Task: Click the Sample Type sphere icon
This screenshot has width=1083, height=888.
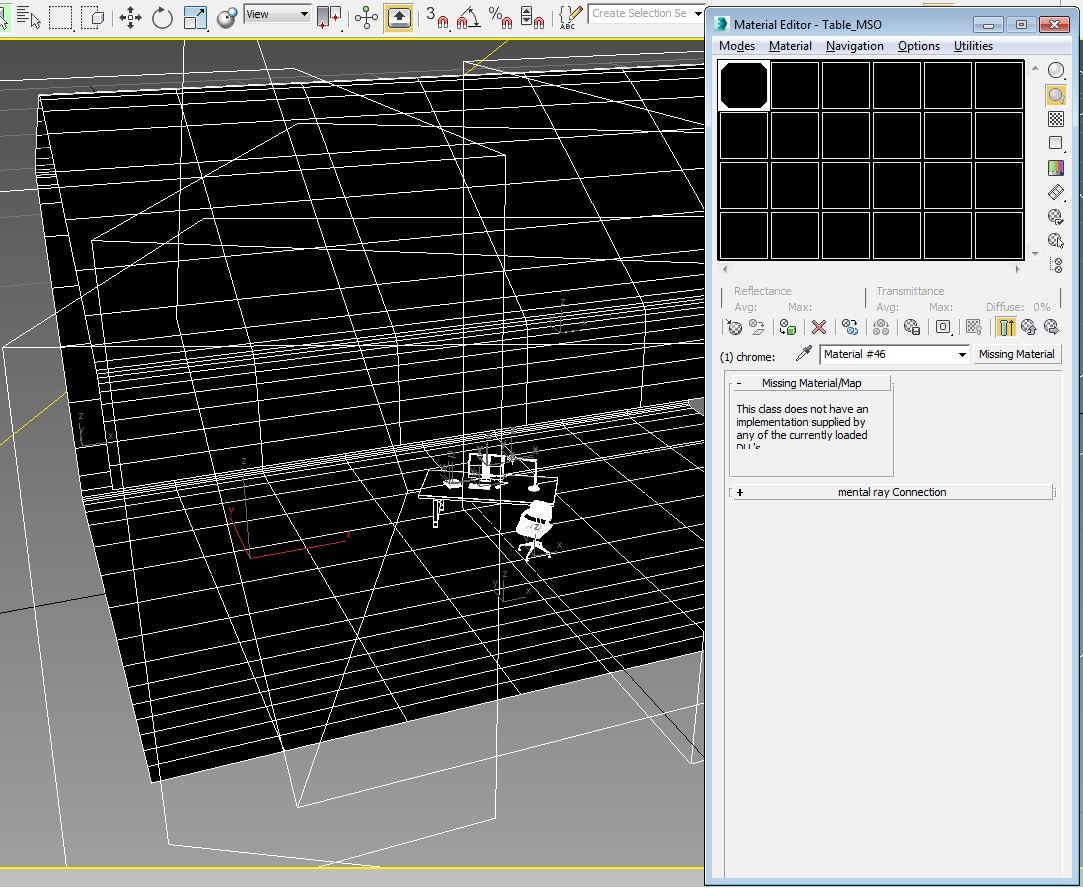Action: tap(1055, 71)
